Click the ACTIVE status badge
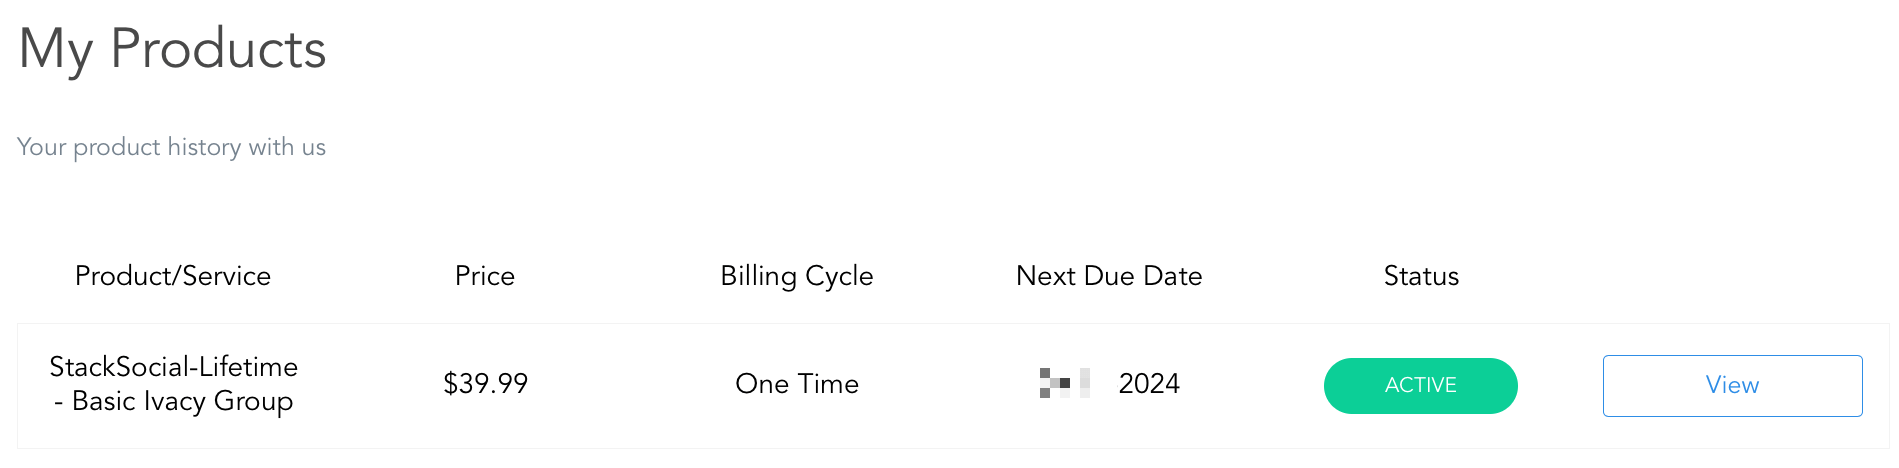Viewport: 1899px width, 468px height. (1420, 385)
